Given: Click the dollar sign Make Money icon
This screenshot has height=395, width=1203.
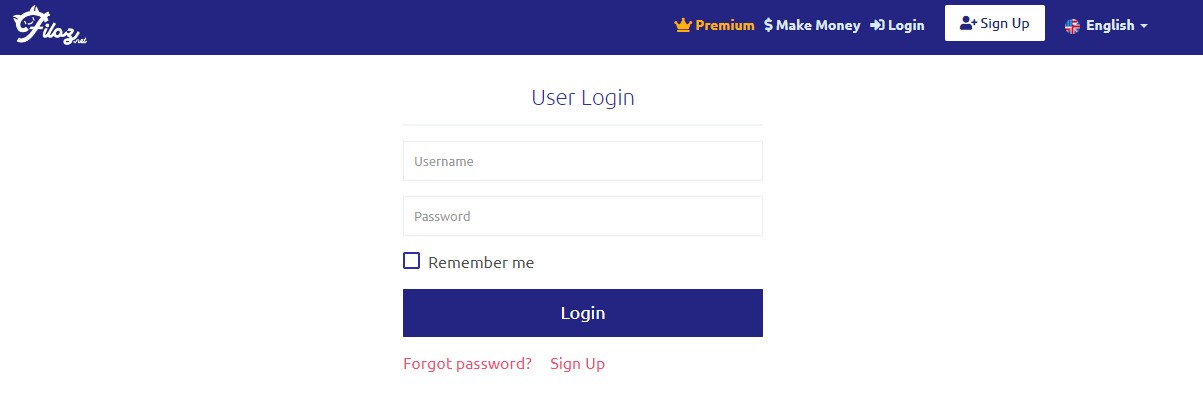Looking at the screenshot, I should pos(768,25).
